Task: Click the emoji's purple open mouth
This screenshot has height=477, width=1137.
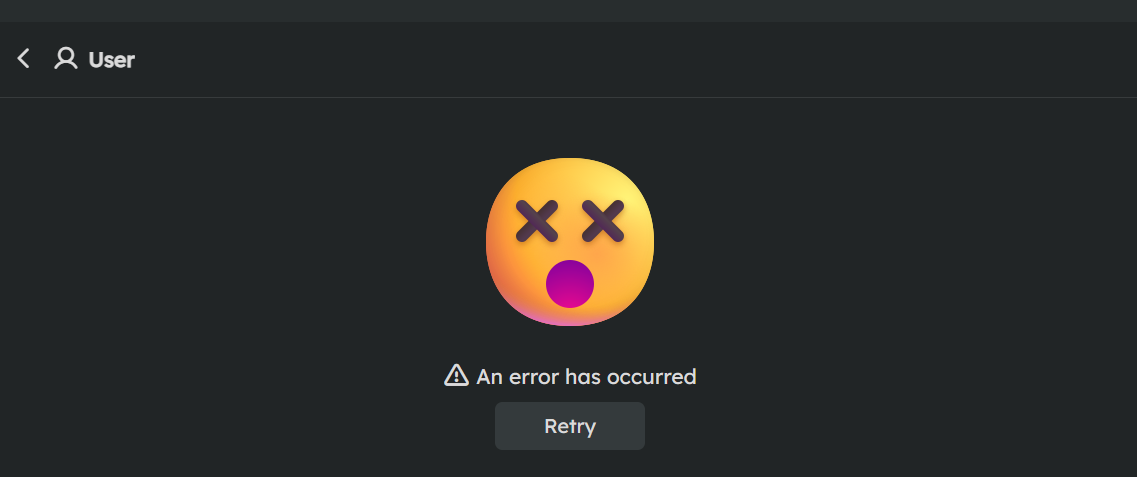Action: pyautogui.click(x=570, y=283)
